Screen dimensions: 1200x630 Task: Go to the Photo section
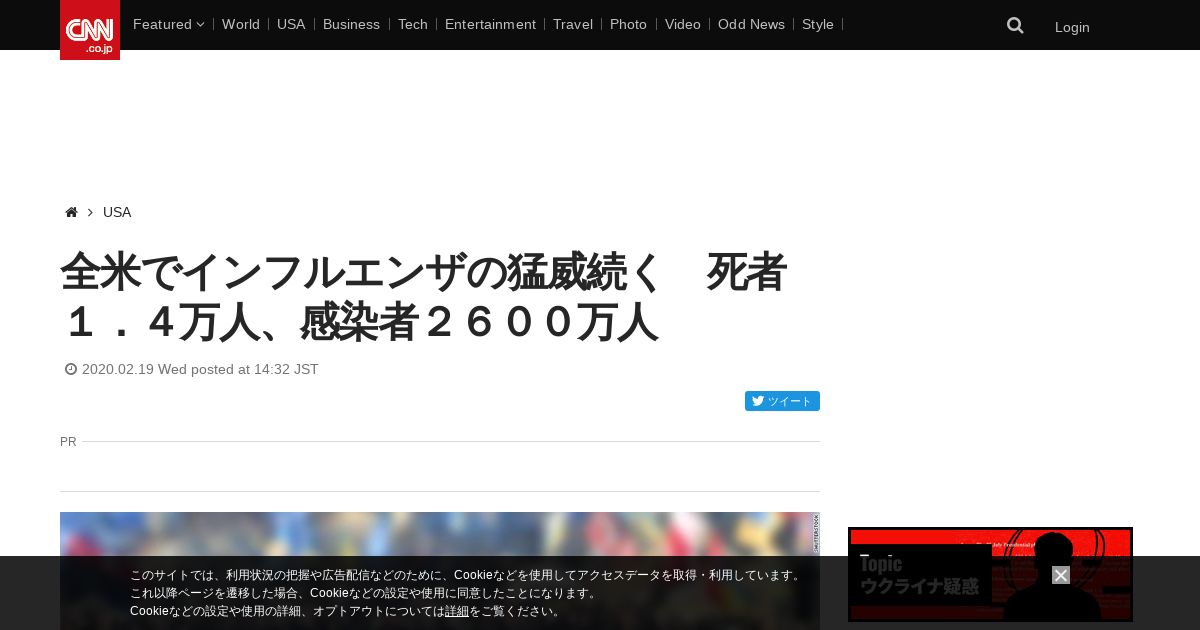[x=628, y=24]
